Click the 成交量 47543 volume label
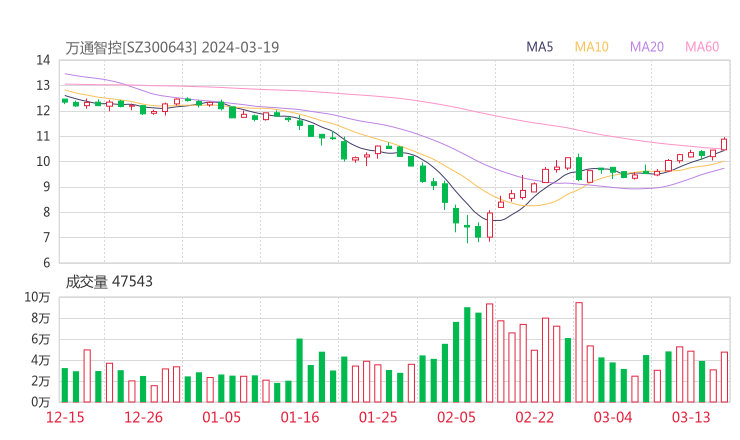Viewport: 740px width, 440px height. 109,282
